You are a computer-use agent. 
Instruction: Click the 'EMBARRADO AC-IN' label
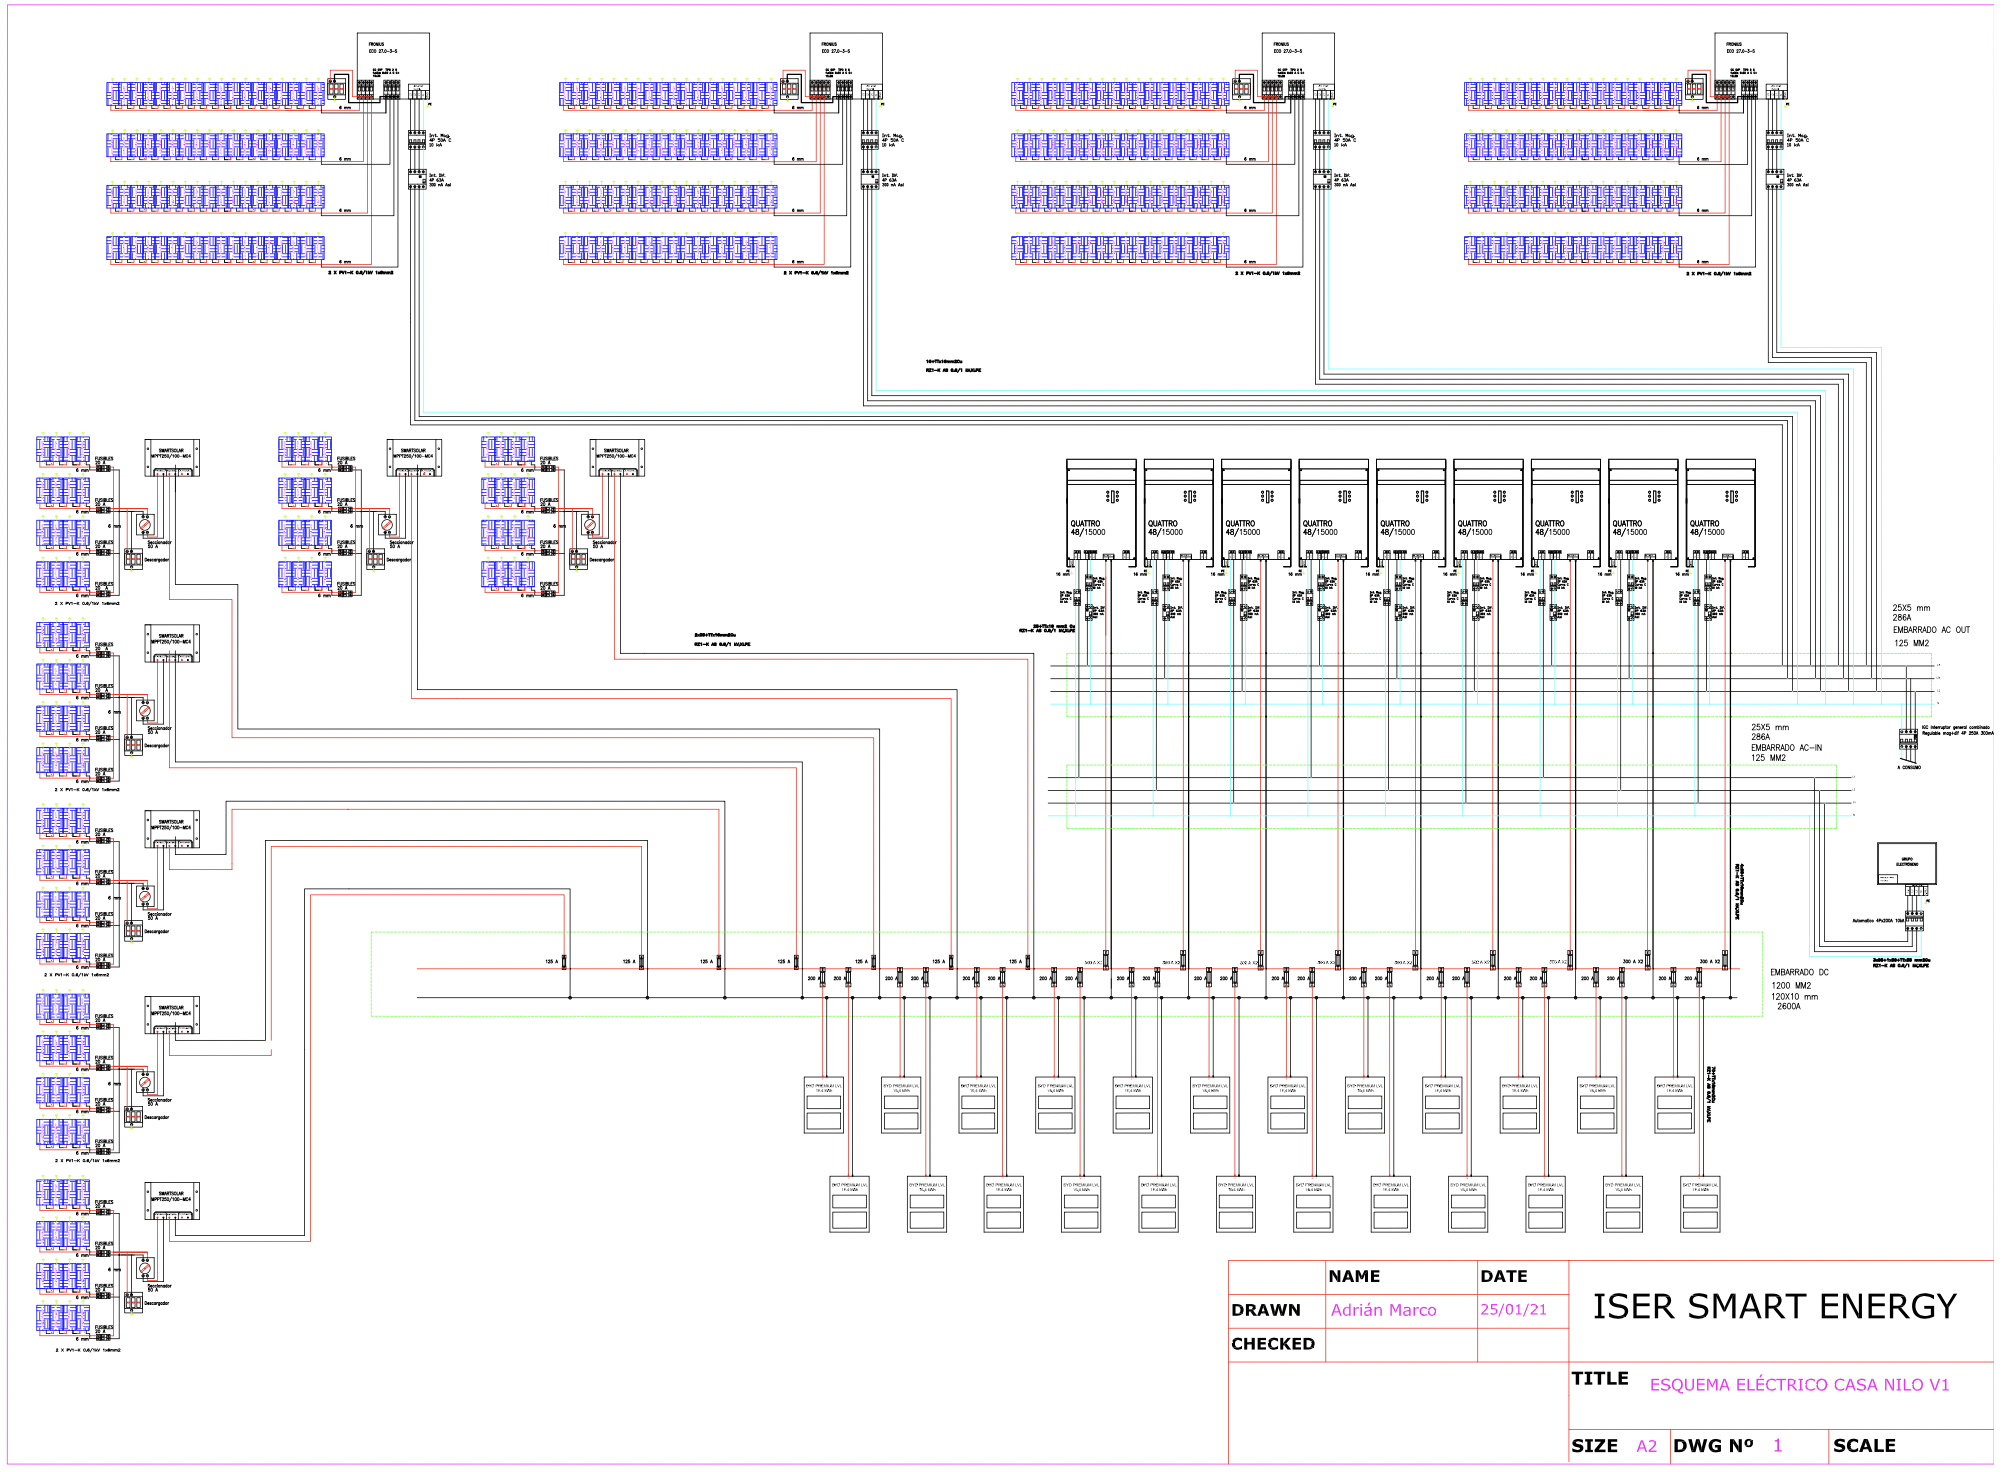(1786, 748)
